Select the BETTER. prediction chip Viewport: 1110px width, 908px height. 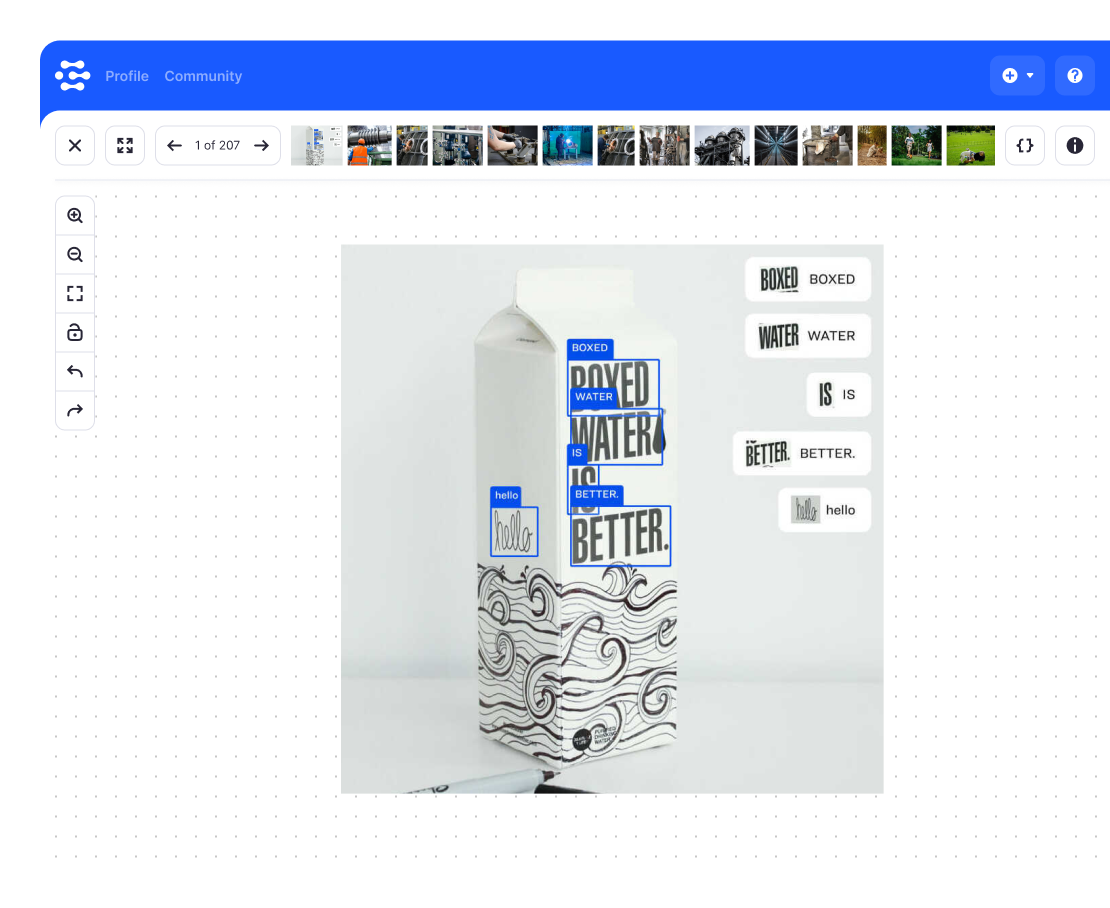pyautogui.click(x=802, y=454)
